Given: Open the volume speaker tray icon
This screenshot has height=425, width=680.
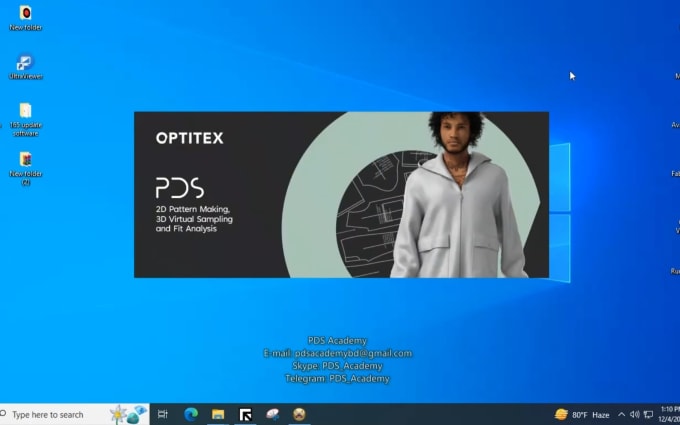Looking at the screenshot, I should click(x=634, y=415).
